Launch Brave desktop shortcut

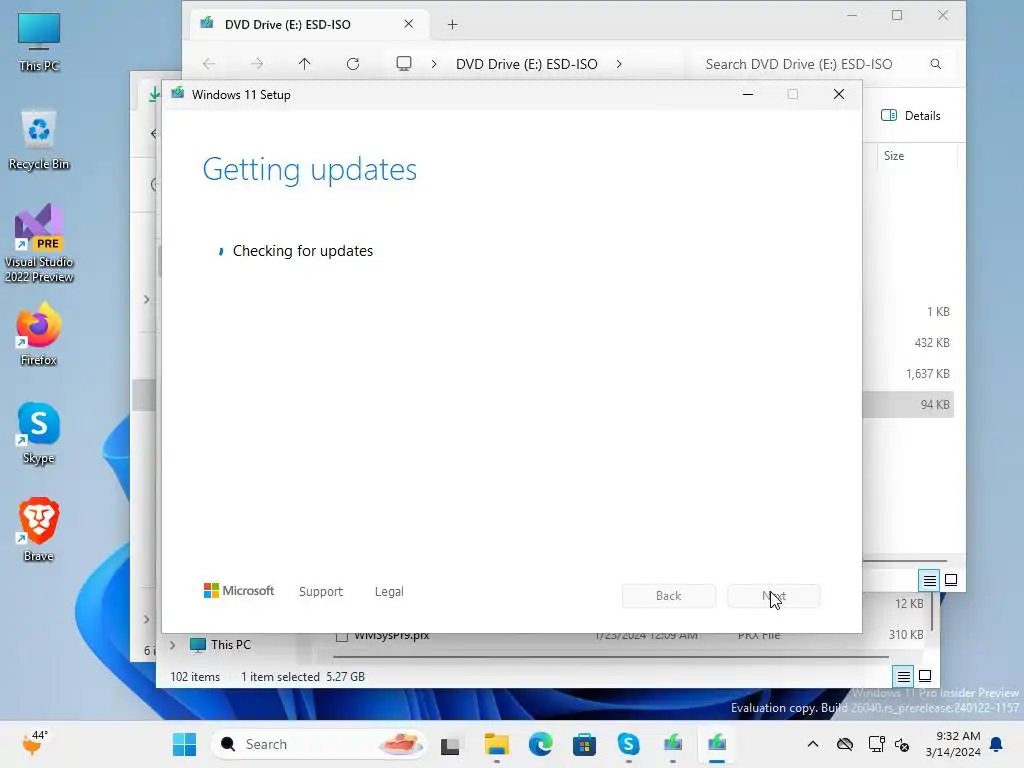tap(39, 530)
